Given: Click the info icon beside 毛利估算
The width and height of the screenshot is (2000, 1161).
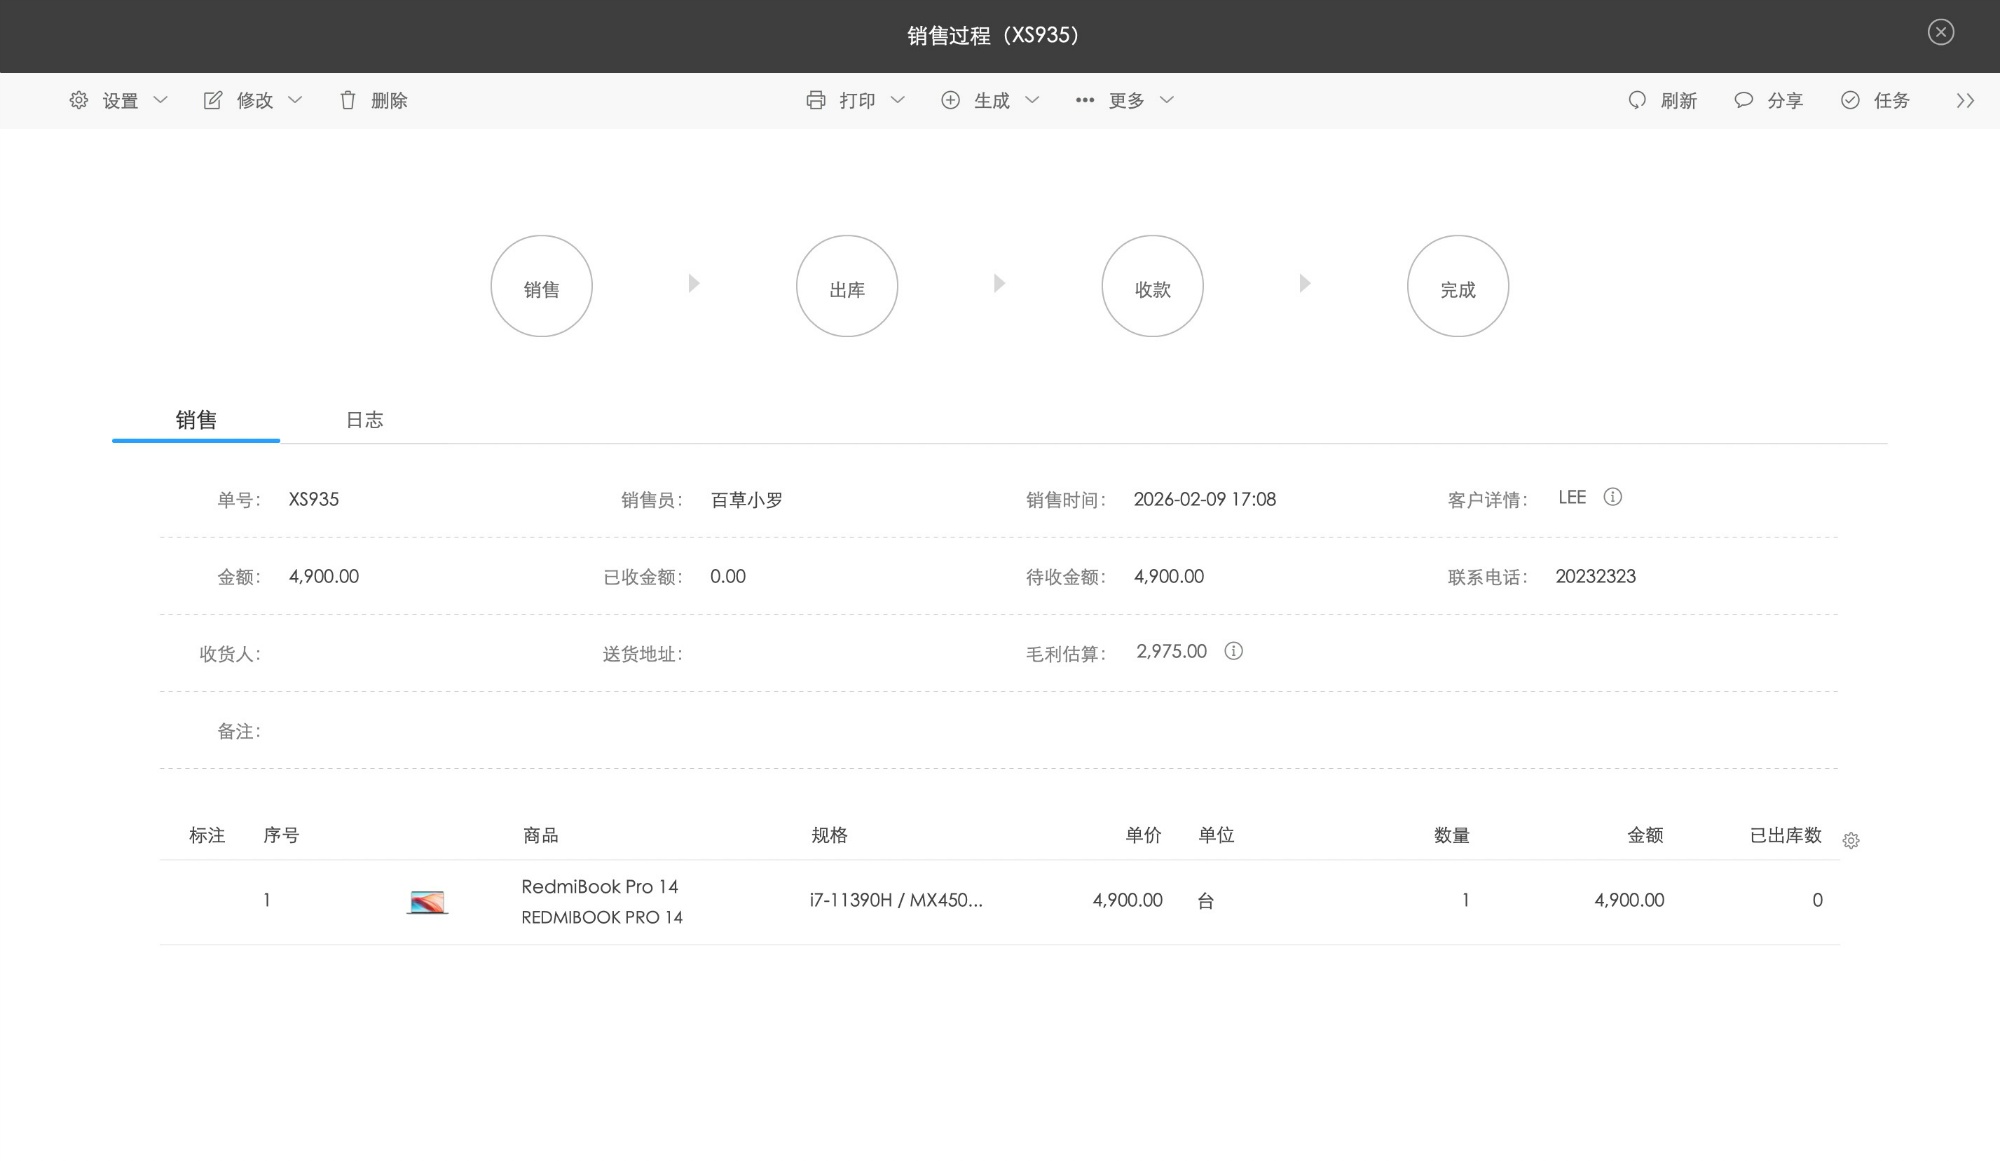Looking at the screenshot, I should pos(1234,651).
